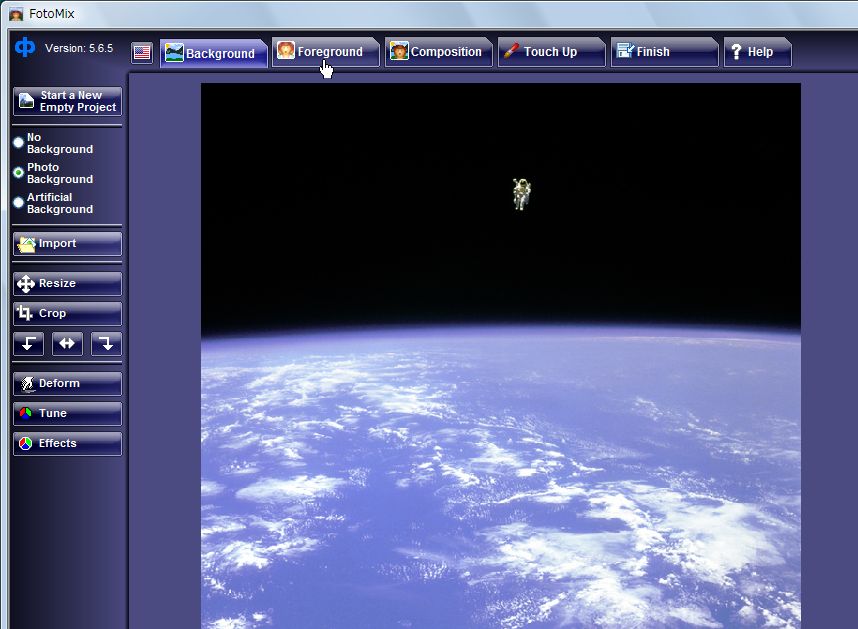
Task: Click the FotoMix title bar app icon
Action: (x=16, y=14)
